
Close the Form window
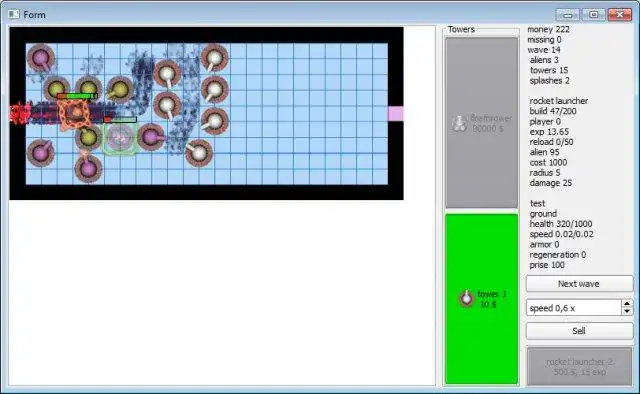pyautogui.click(x=620, y=15)
